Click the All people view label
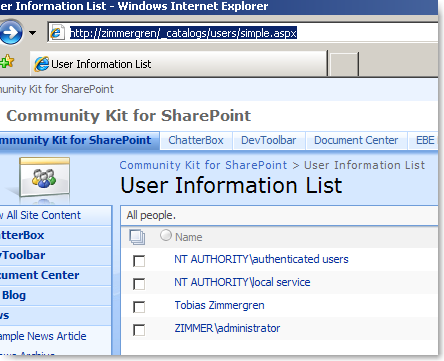 pyautogui.click(x=151, y=215)
